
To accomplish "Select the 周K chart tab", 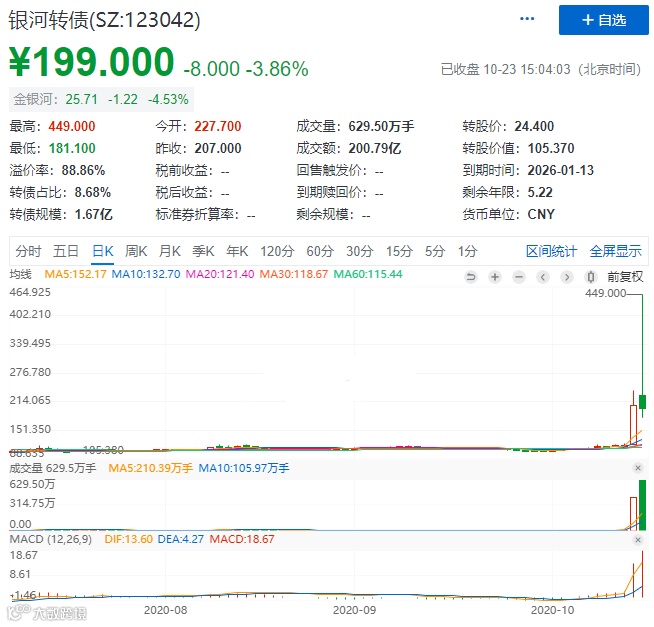I will (x=136, y=251).
